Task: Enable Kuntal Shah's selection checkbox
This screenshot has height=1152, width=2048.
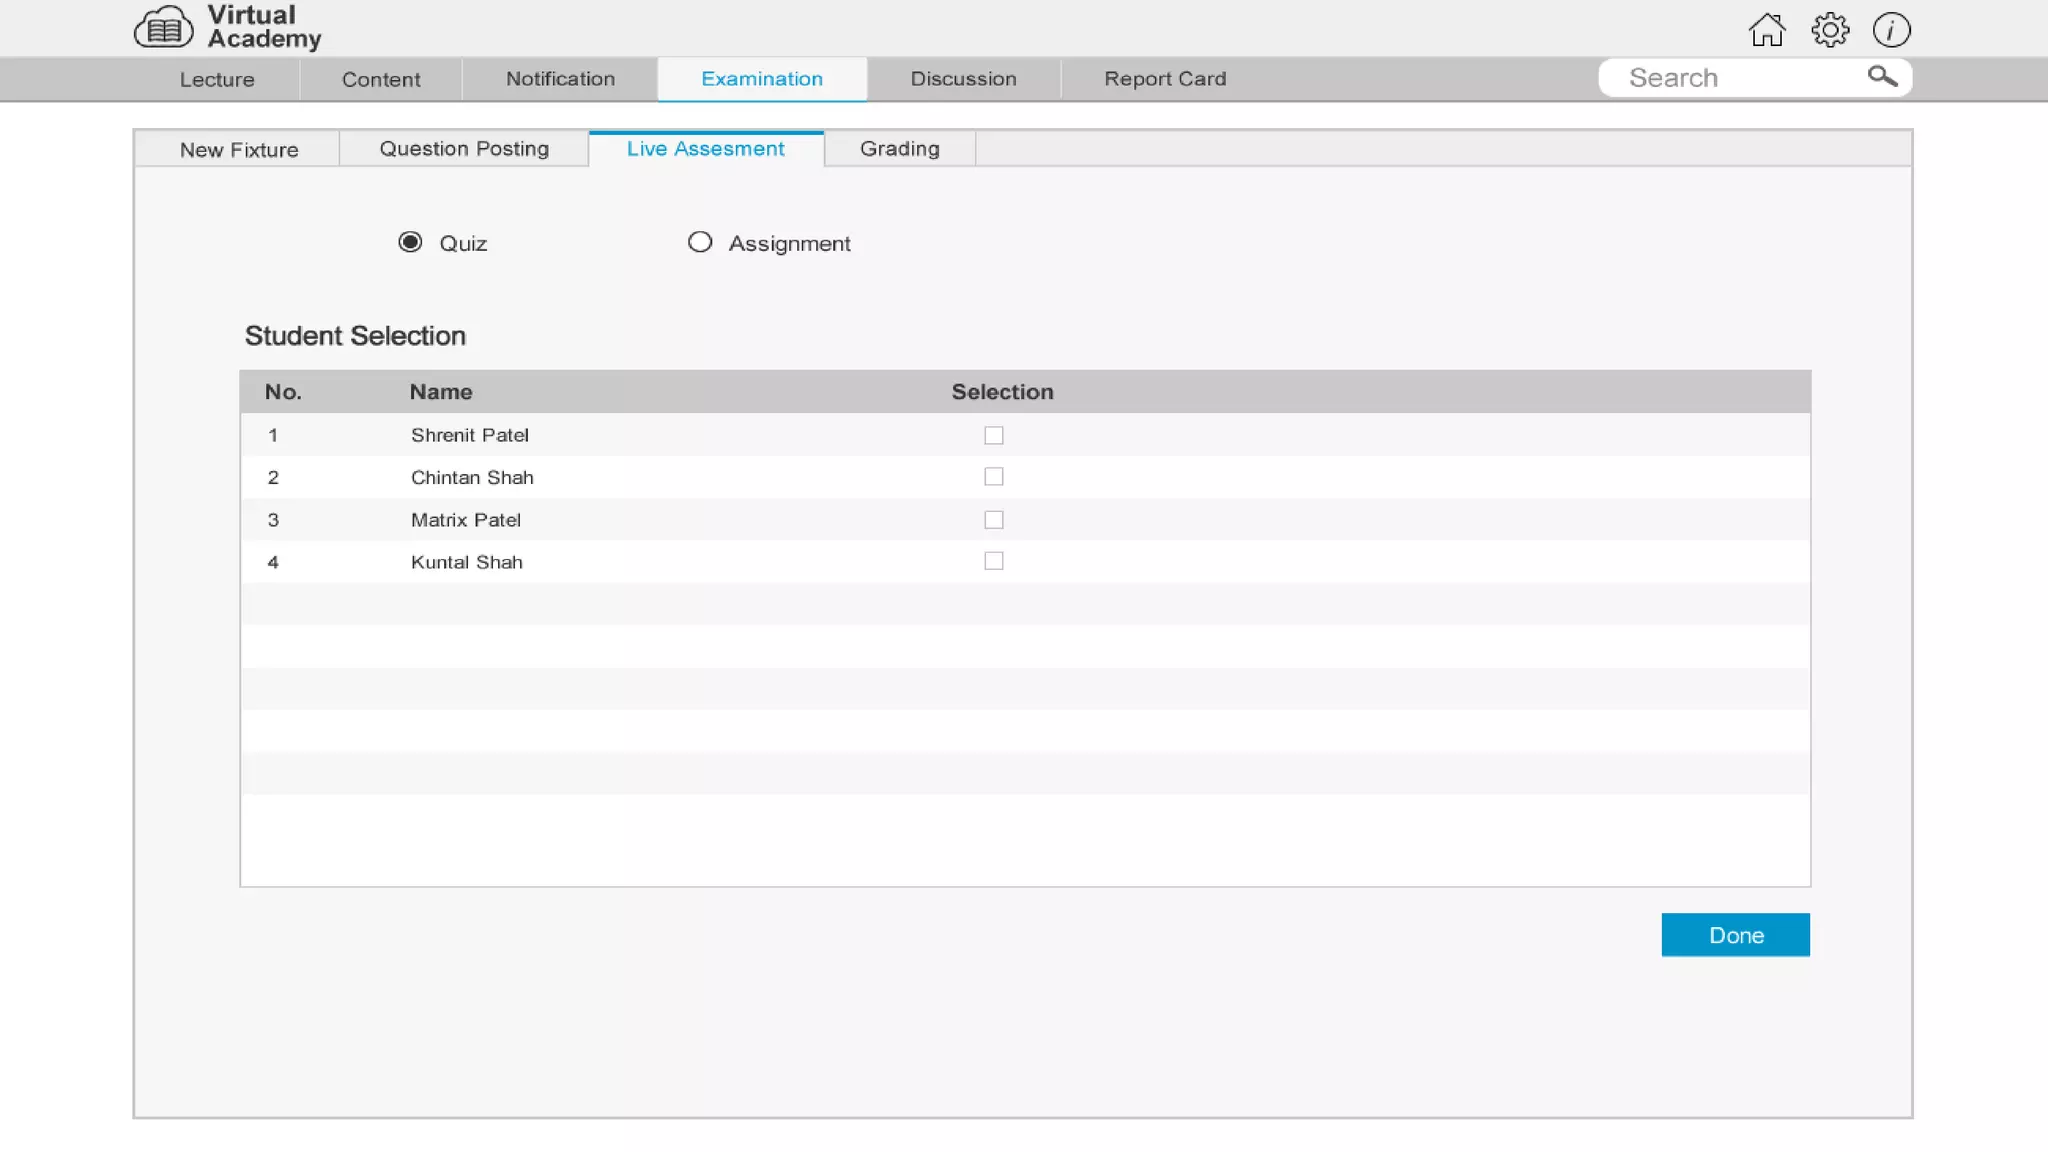Action: point(993,561)
